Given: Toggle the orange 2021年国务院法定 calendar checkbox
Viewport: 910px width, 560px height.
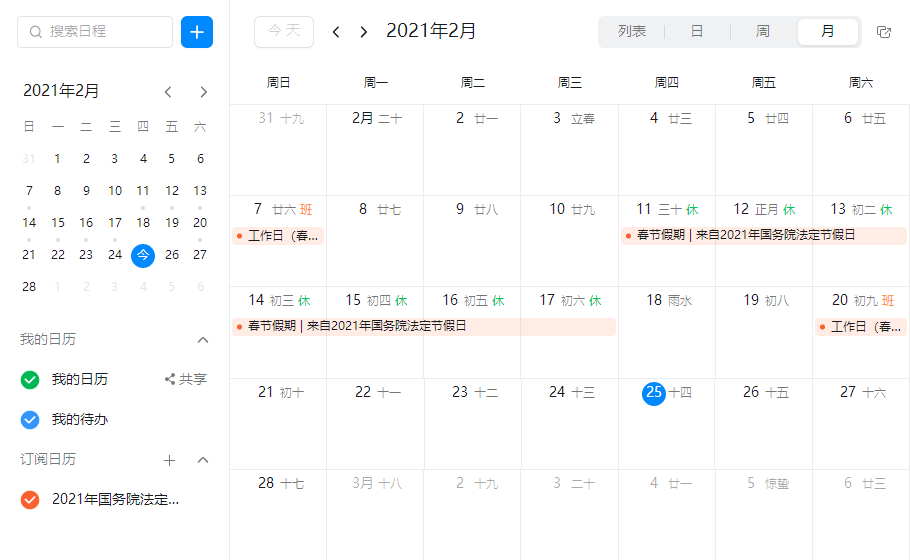Looking at the screenshot, I should click(x=30, y=499).
